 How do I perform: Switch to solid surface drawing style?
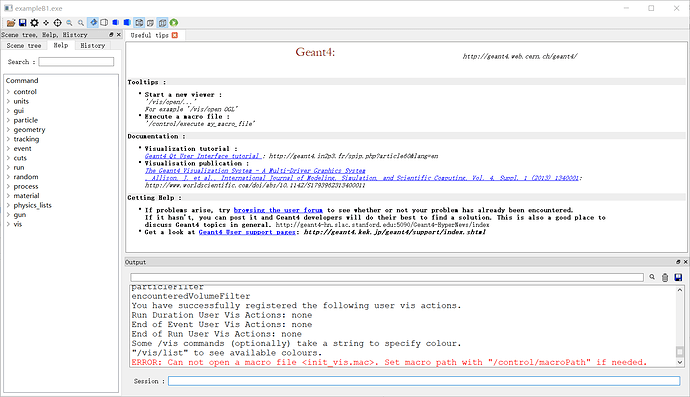point(127,22)
